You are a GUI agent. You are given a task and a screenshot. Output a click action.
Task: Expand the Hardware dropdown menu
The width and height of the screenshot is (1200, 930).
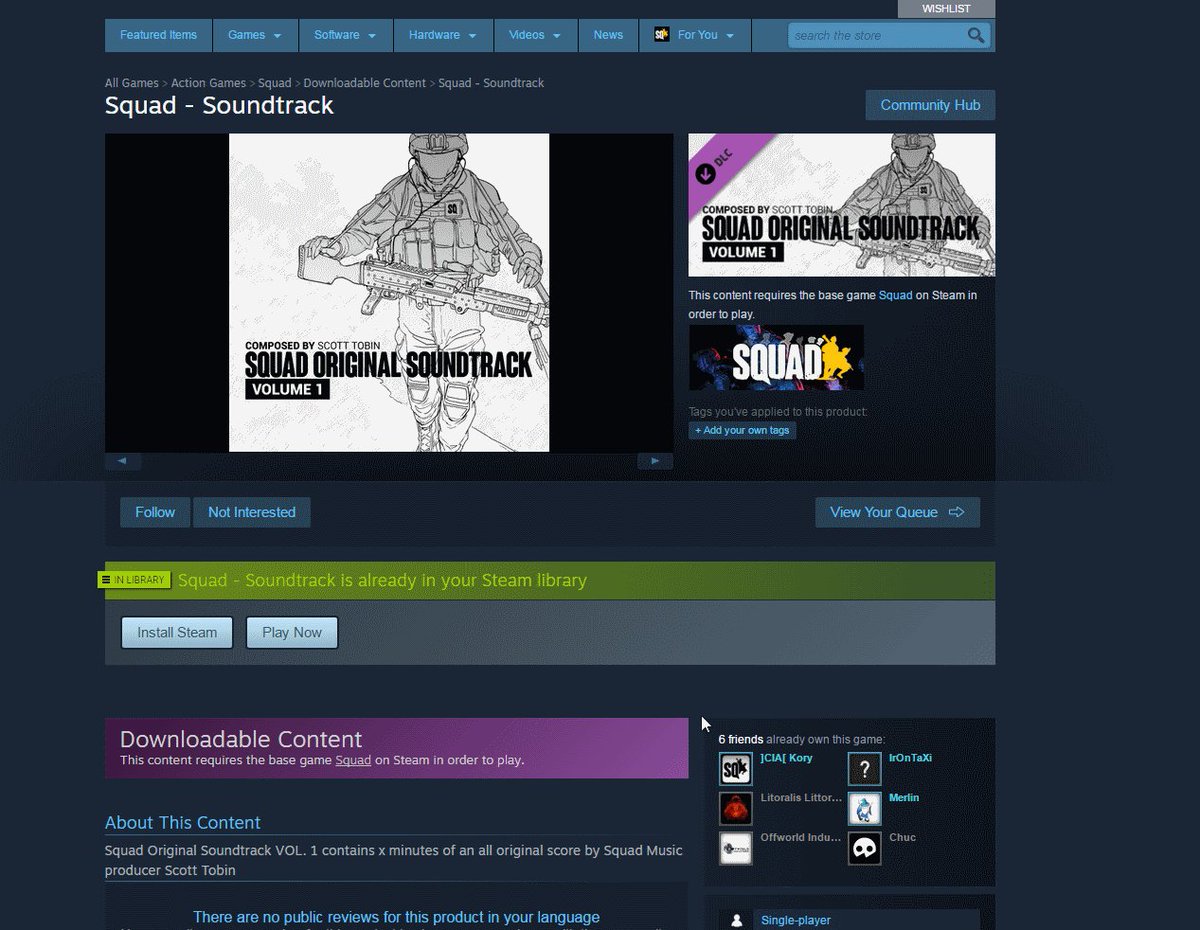pyautogui.click(x=442, y=35)
